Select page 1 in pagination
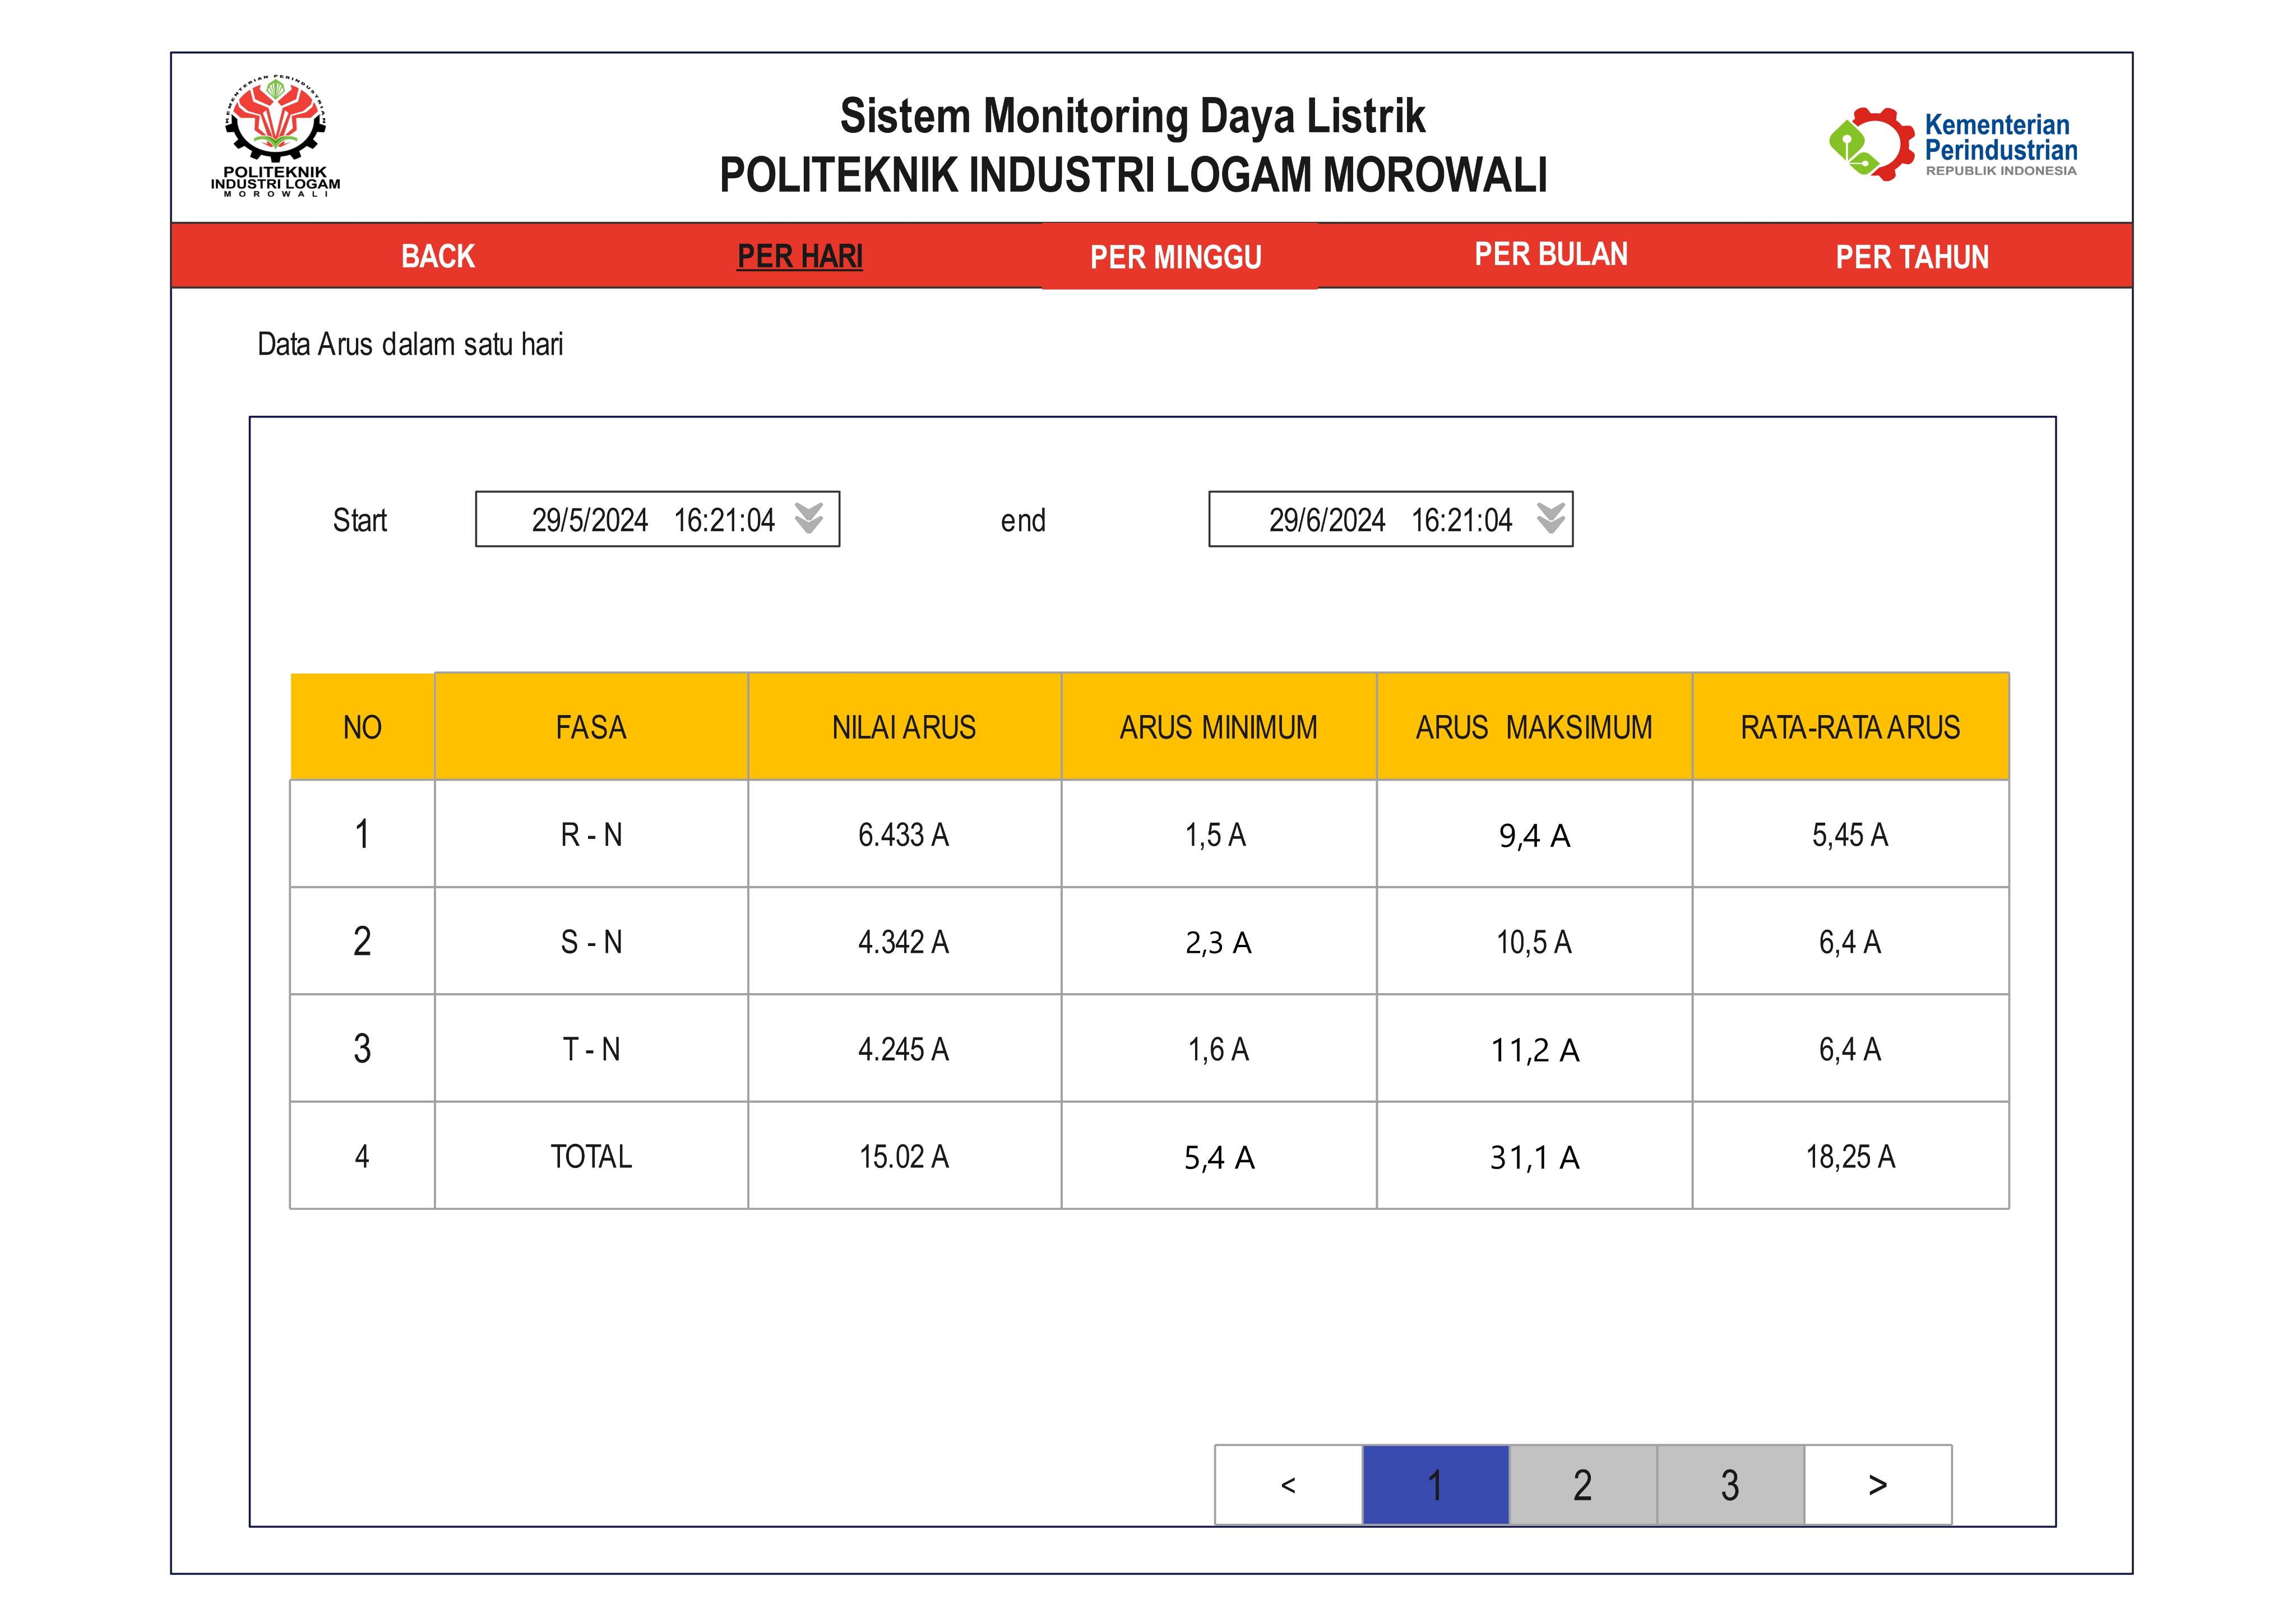The image size is (2296, 1623). point(1435,1485)
